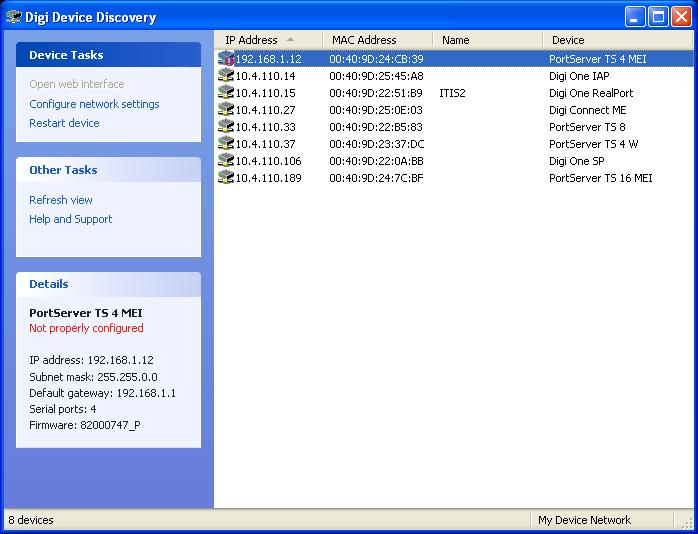698x534 pixels.
Task: Select the Digi One RealPort ITIS2 row
Action: [453, 93]
